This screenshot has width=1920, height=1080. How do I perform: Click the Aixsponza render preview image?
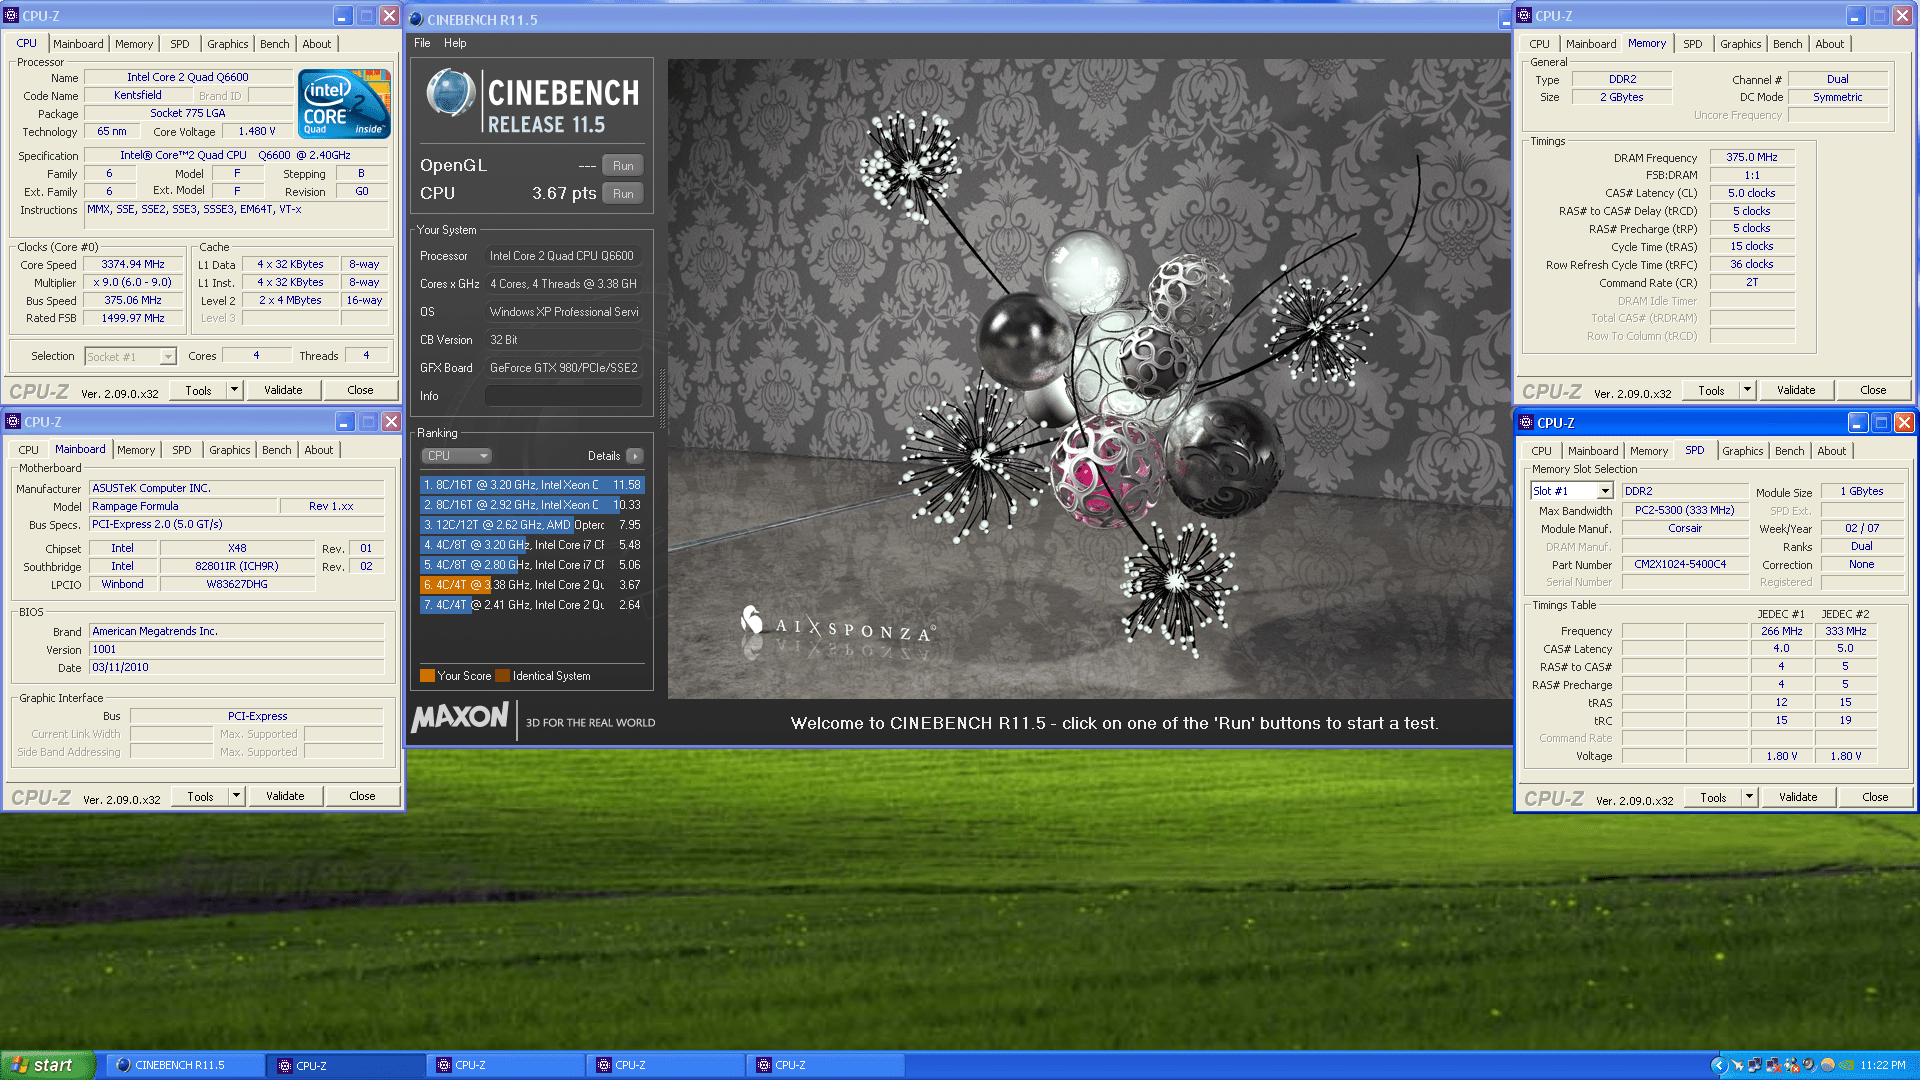pyautogui.click(x=1090, y=378)
